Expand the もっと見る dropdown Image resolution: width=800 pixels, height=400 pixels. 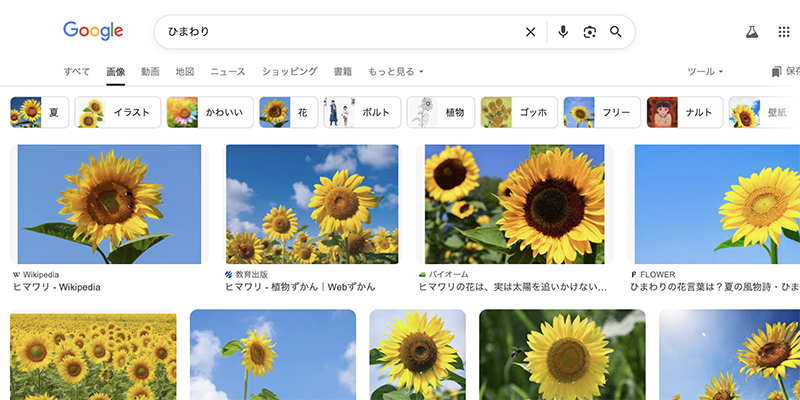pyautogui.click(x=396, y=71)
